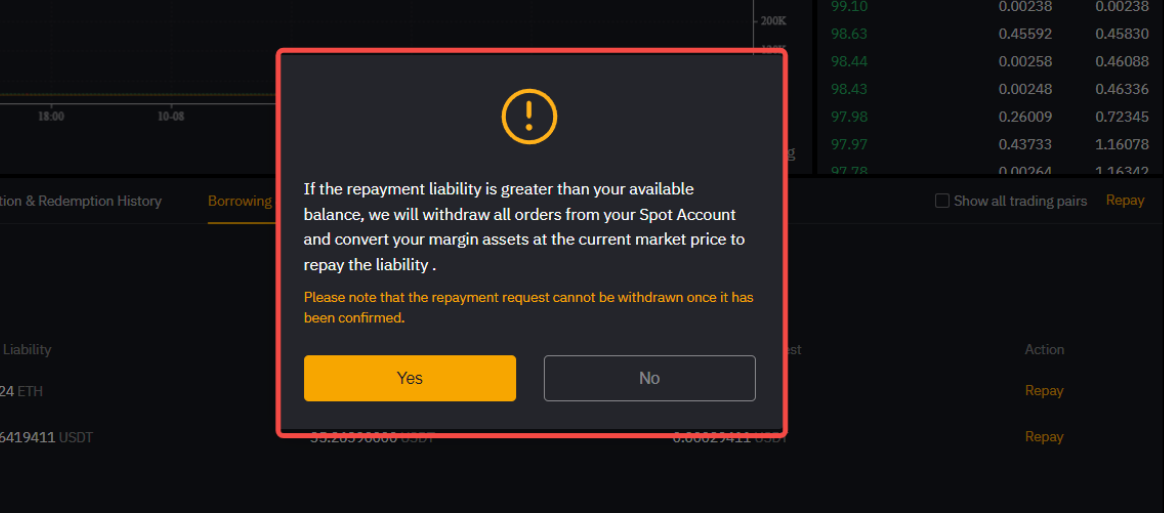Select the 98.63 order book price
Viewport: 1164px width, 513px height.
pyautogui.click(x=847, y=33)
